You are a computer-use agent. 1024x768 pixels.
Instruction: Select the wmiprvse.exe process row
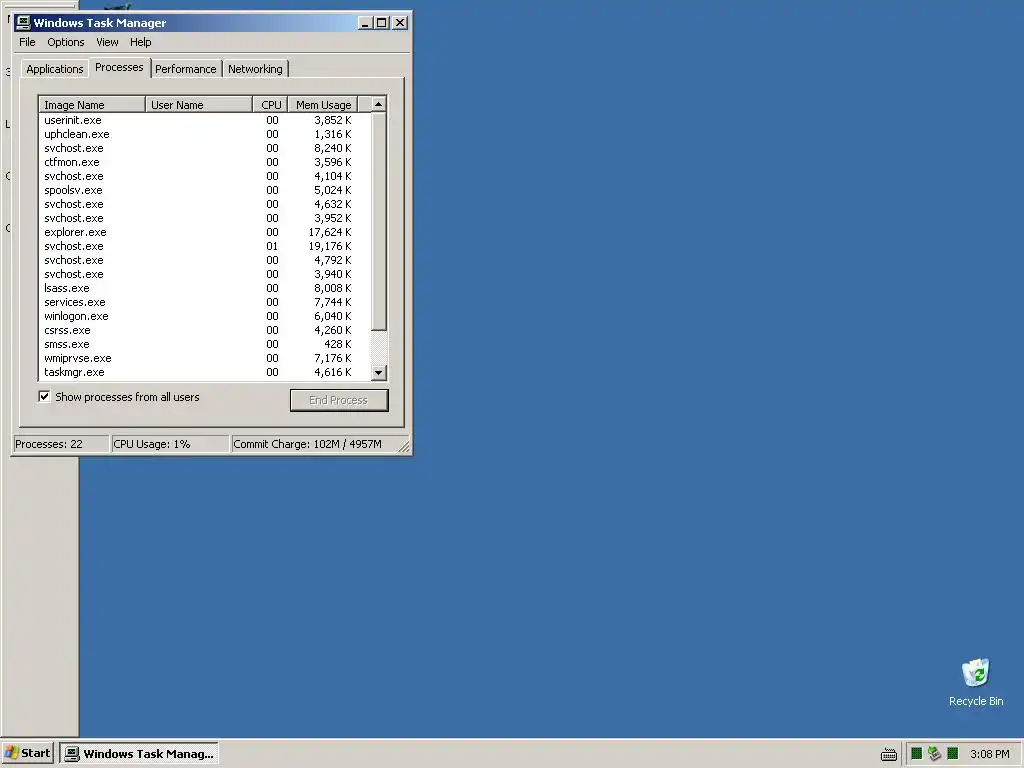(204, 359)
